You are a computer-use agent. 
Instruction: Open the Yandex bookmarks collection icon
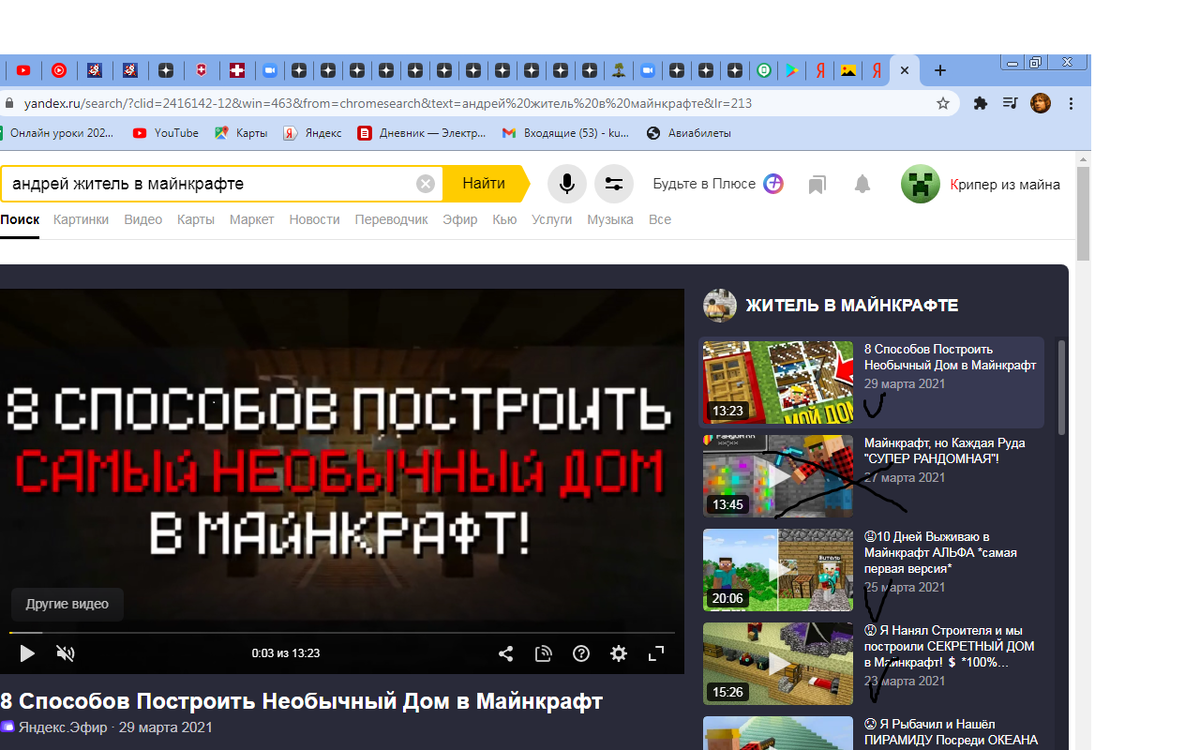click(x=817, y=184)
